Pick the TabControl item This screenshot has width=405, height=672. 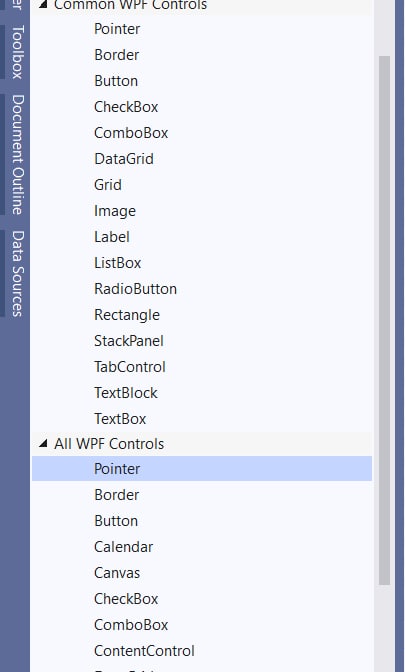coord(130,367)
